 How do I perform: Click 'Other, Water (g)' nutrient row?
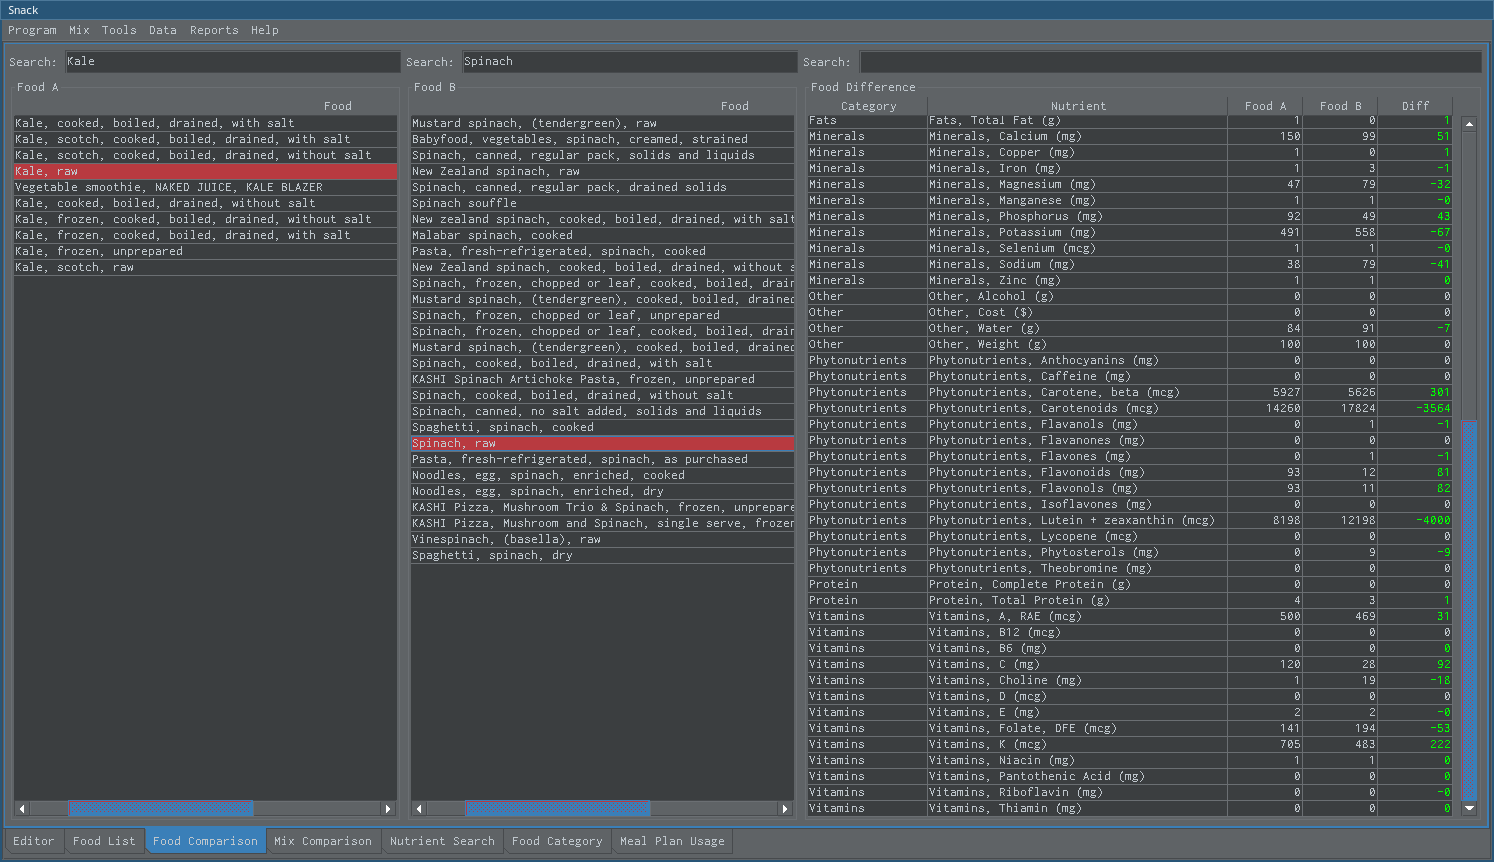[x=1130, y=329]
